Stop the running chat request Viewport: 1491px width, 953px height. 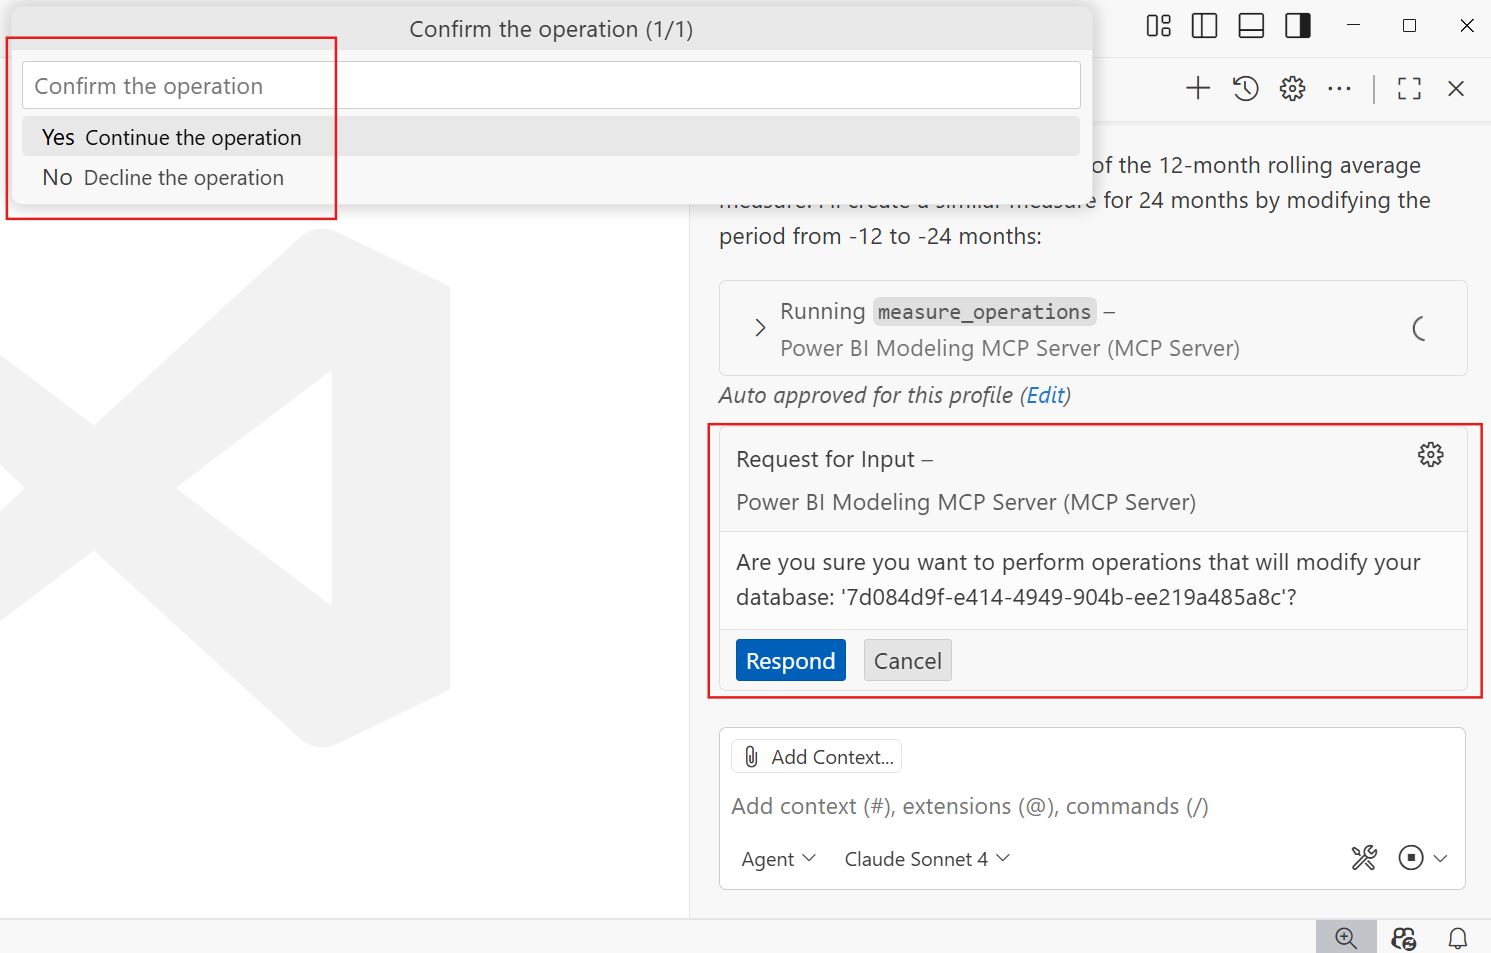click(1412, 857)
